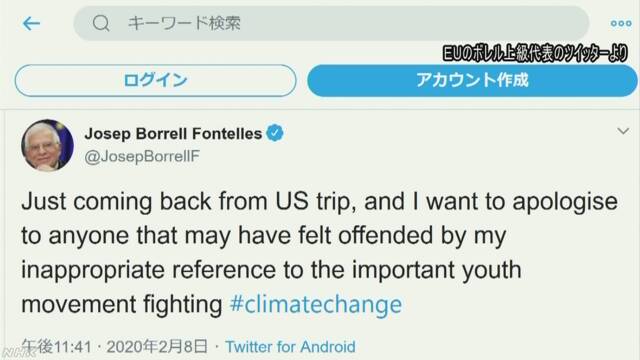This screenshot has width=640, height=360.
Task: Tap the ログイン button
Action: 156,80
